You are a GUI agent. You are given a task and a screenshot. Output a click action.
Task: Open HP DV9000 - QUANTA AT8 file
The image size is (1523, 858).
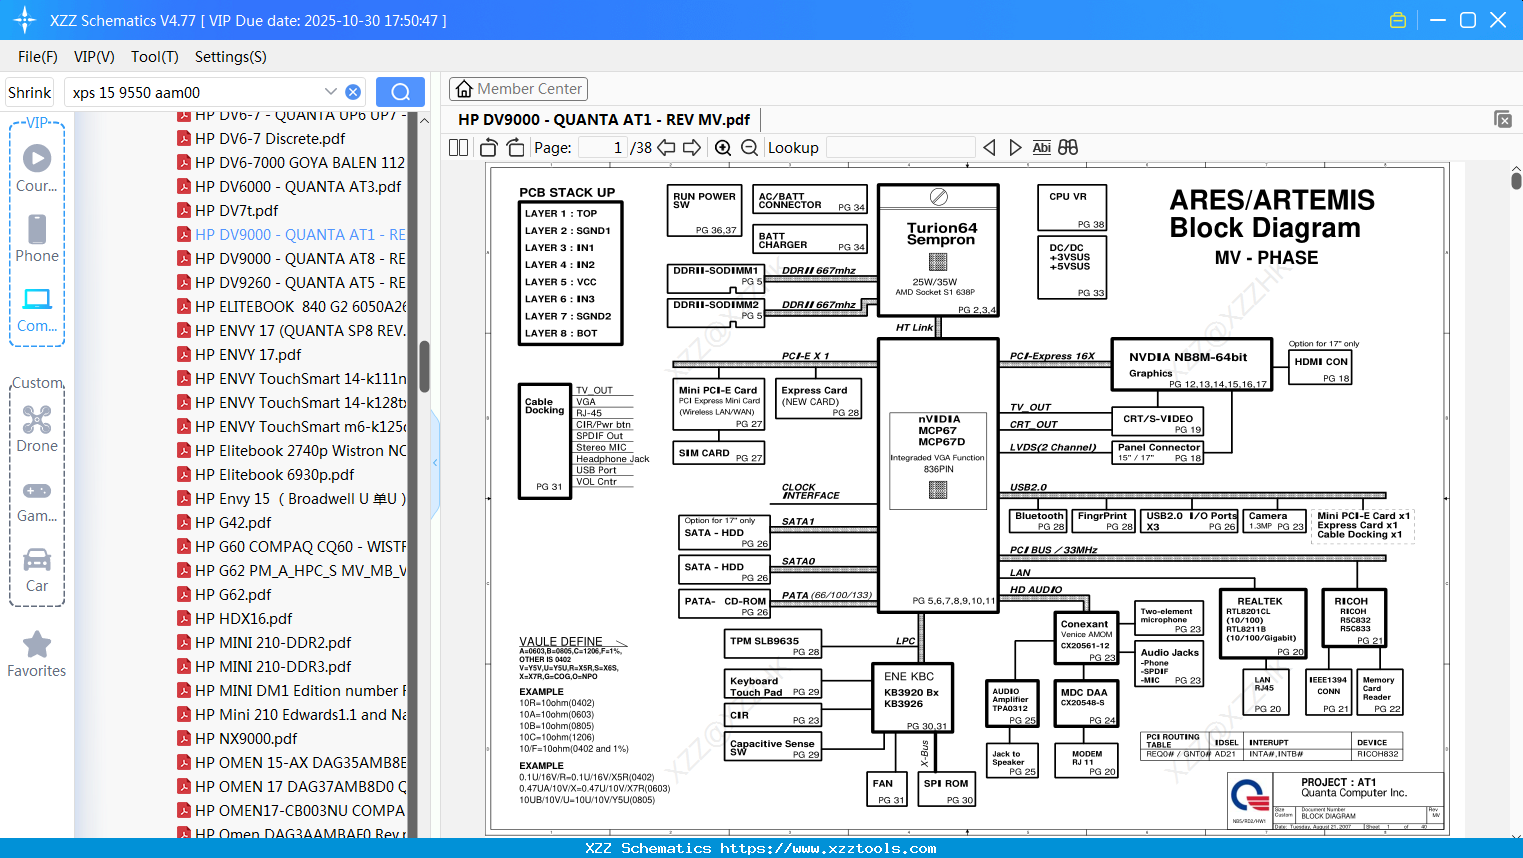click(300, 259)
